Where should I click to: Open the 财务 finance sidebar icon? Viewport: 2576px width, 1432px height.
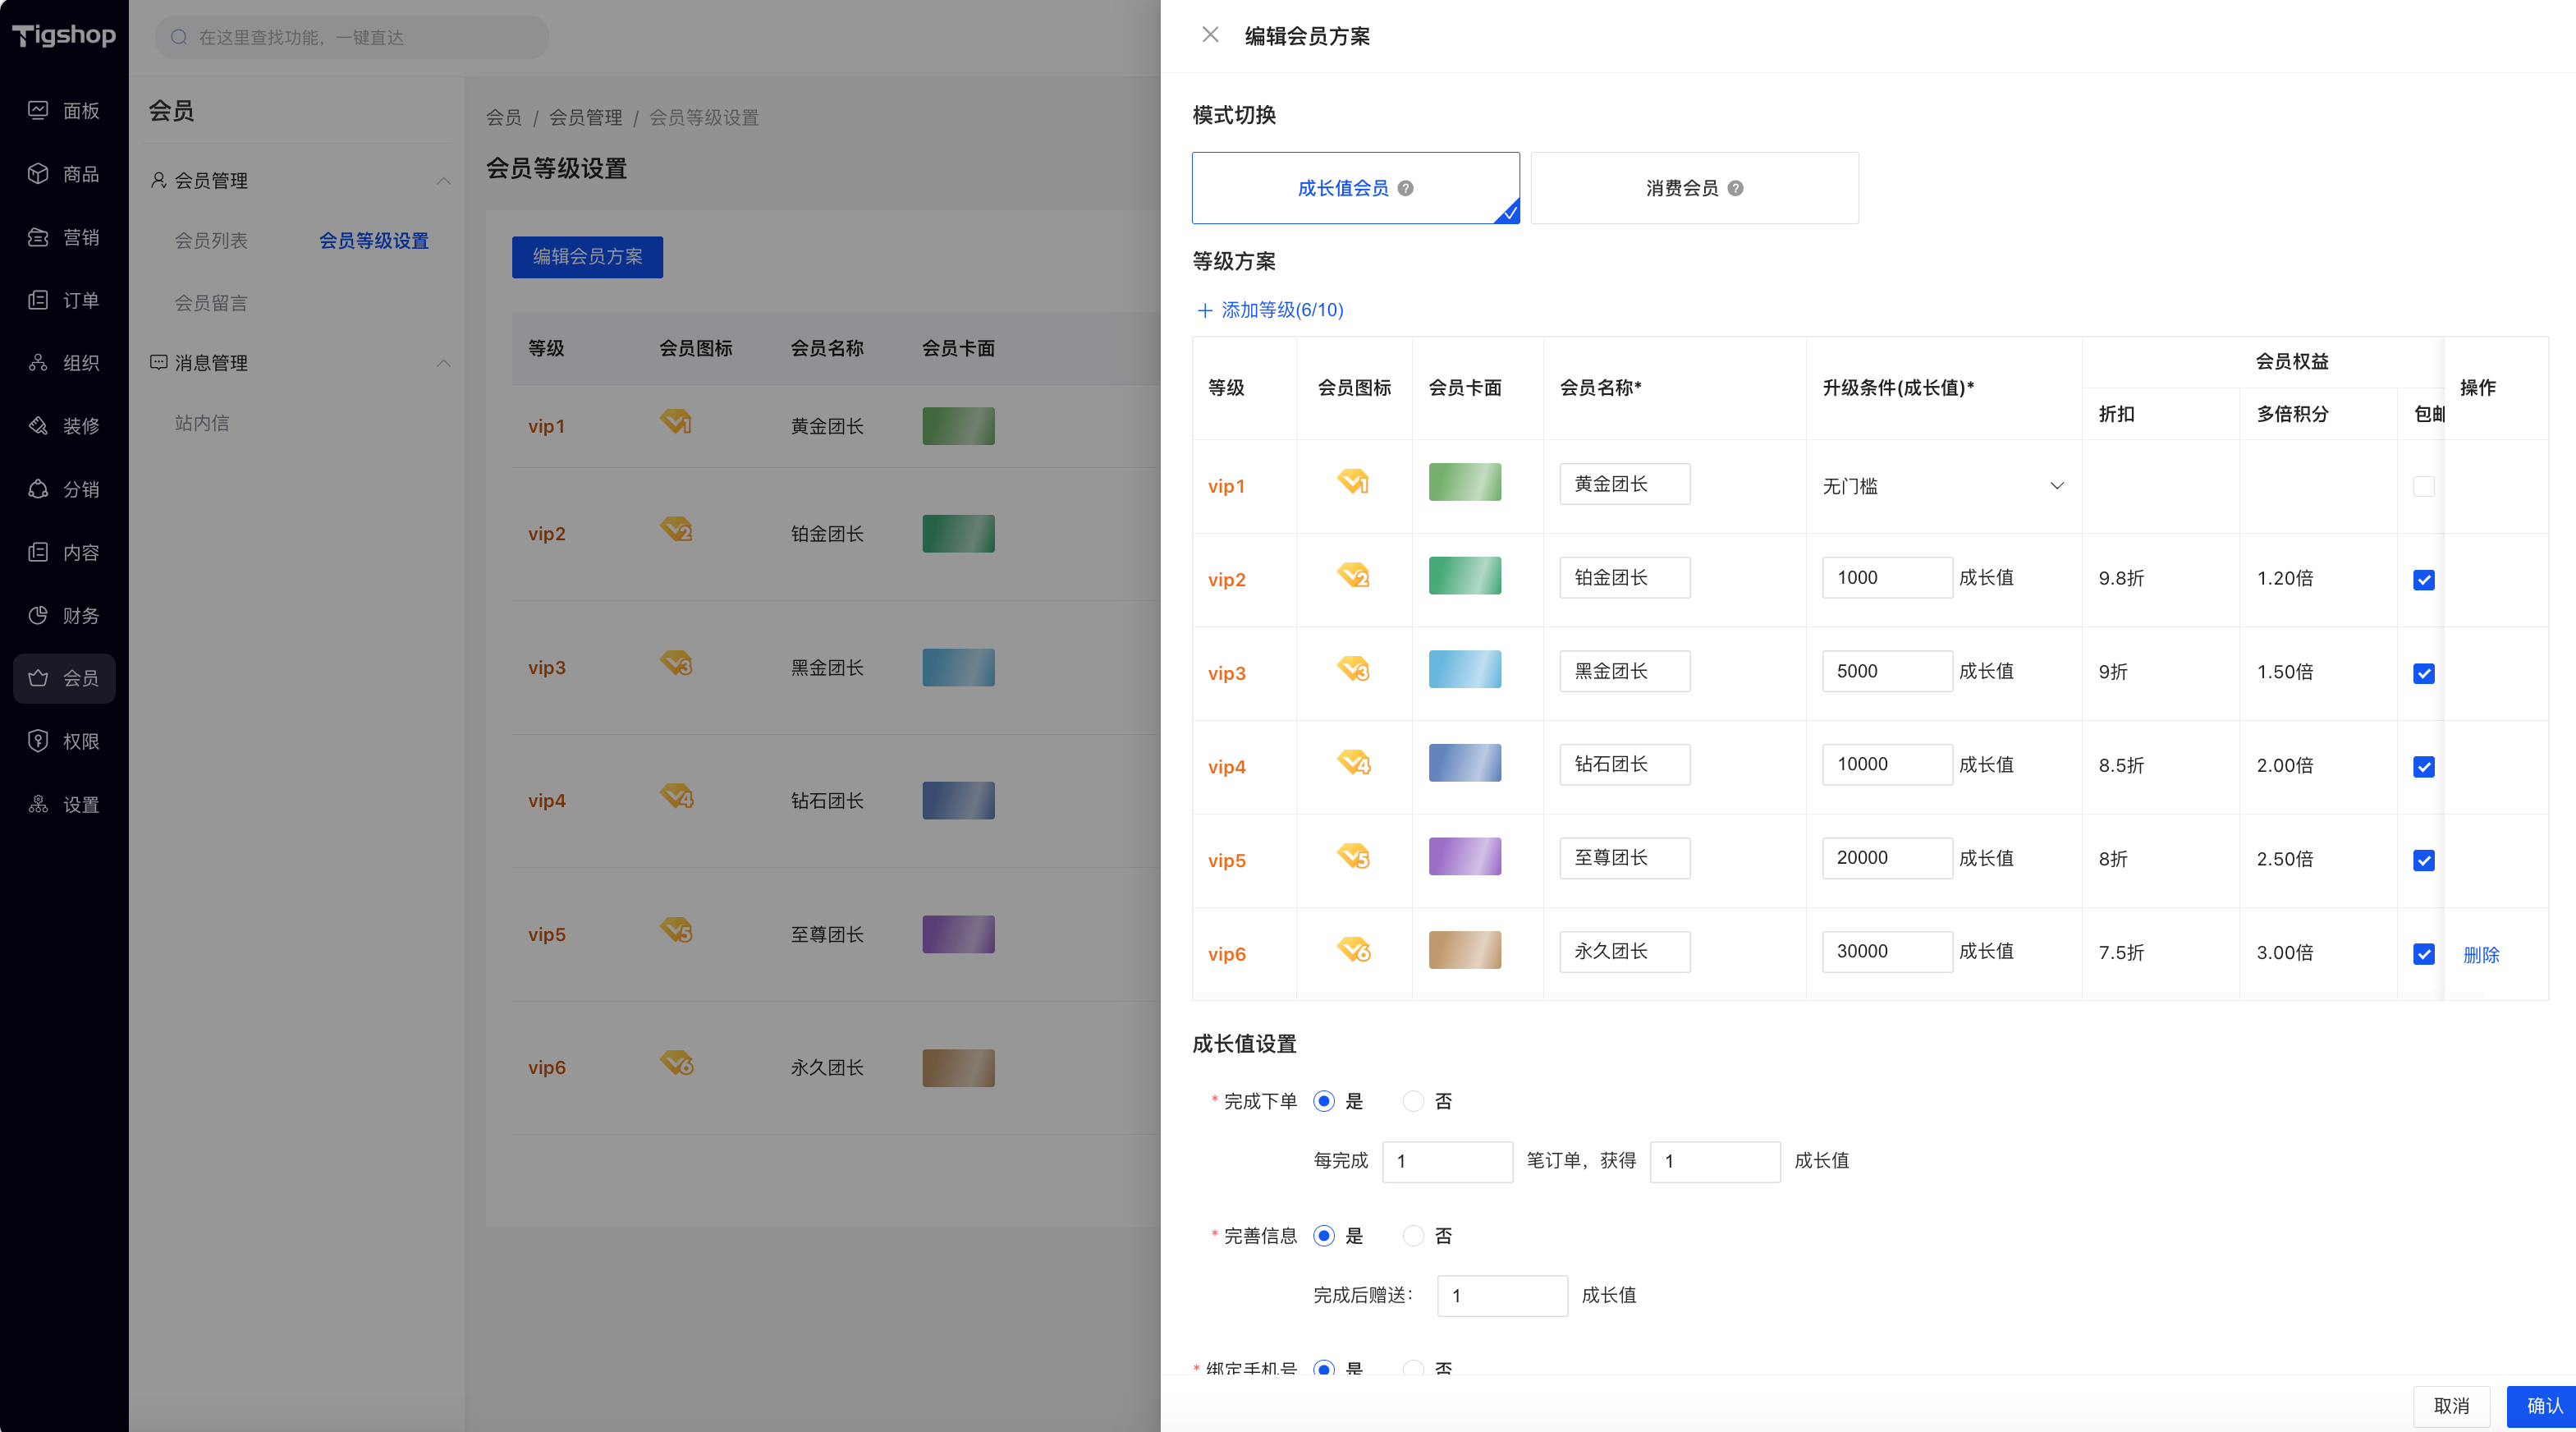tap(38, 615)
